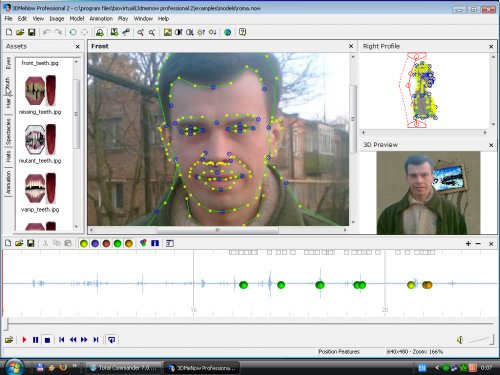Screen dimensions: 500x375
Task: Open animation file in timeline toolbar
Action: click(x=19, y=243)
